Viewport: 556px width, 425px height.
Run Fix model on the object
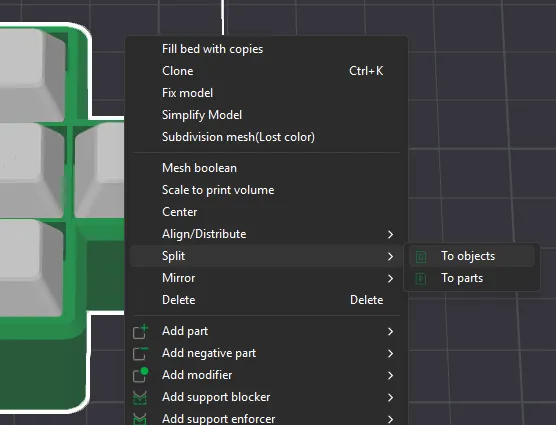click(x=266, y=93)
